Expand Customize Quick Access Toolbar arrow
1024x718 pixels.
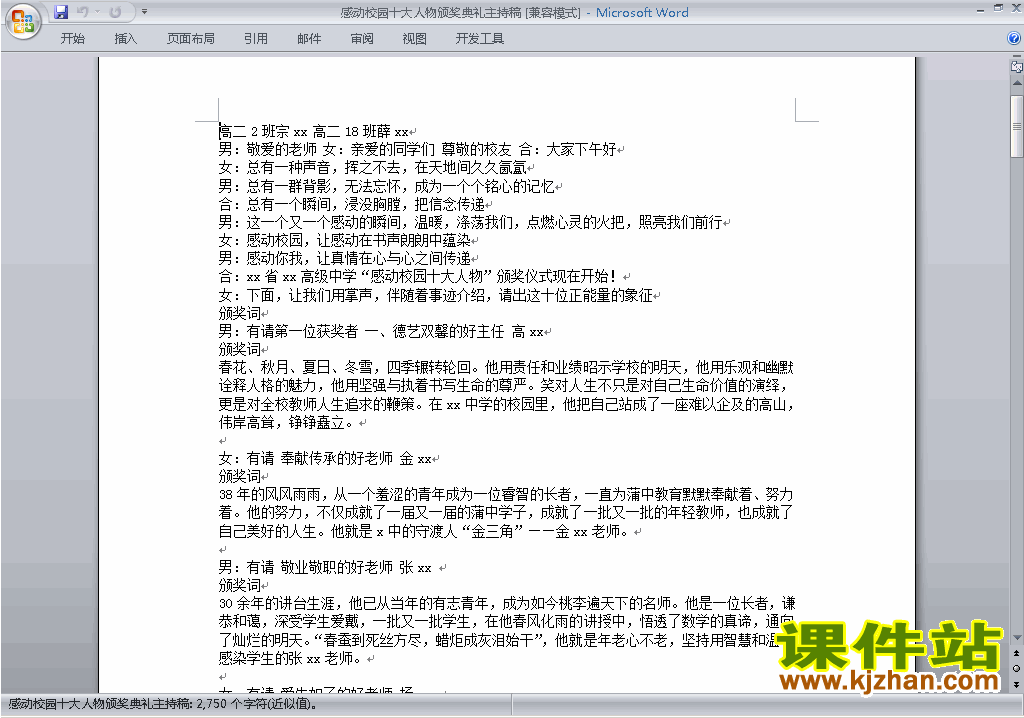pos(144,12)
